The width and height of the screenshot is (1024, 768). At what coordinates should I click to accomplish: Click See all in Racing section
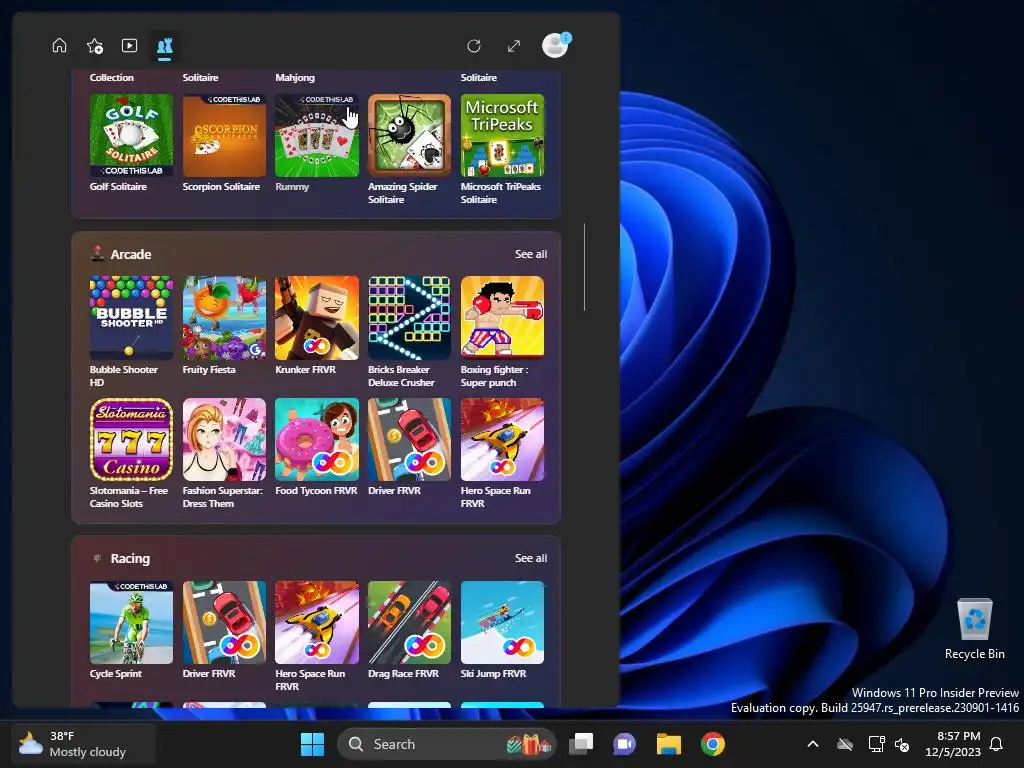point(530,558)
